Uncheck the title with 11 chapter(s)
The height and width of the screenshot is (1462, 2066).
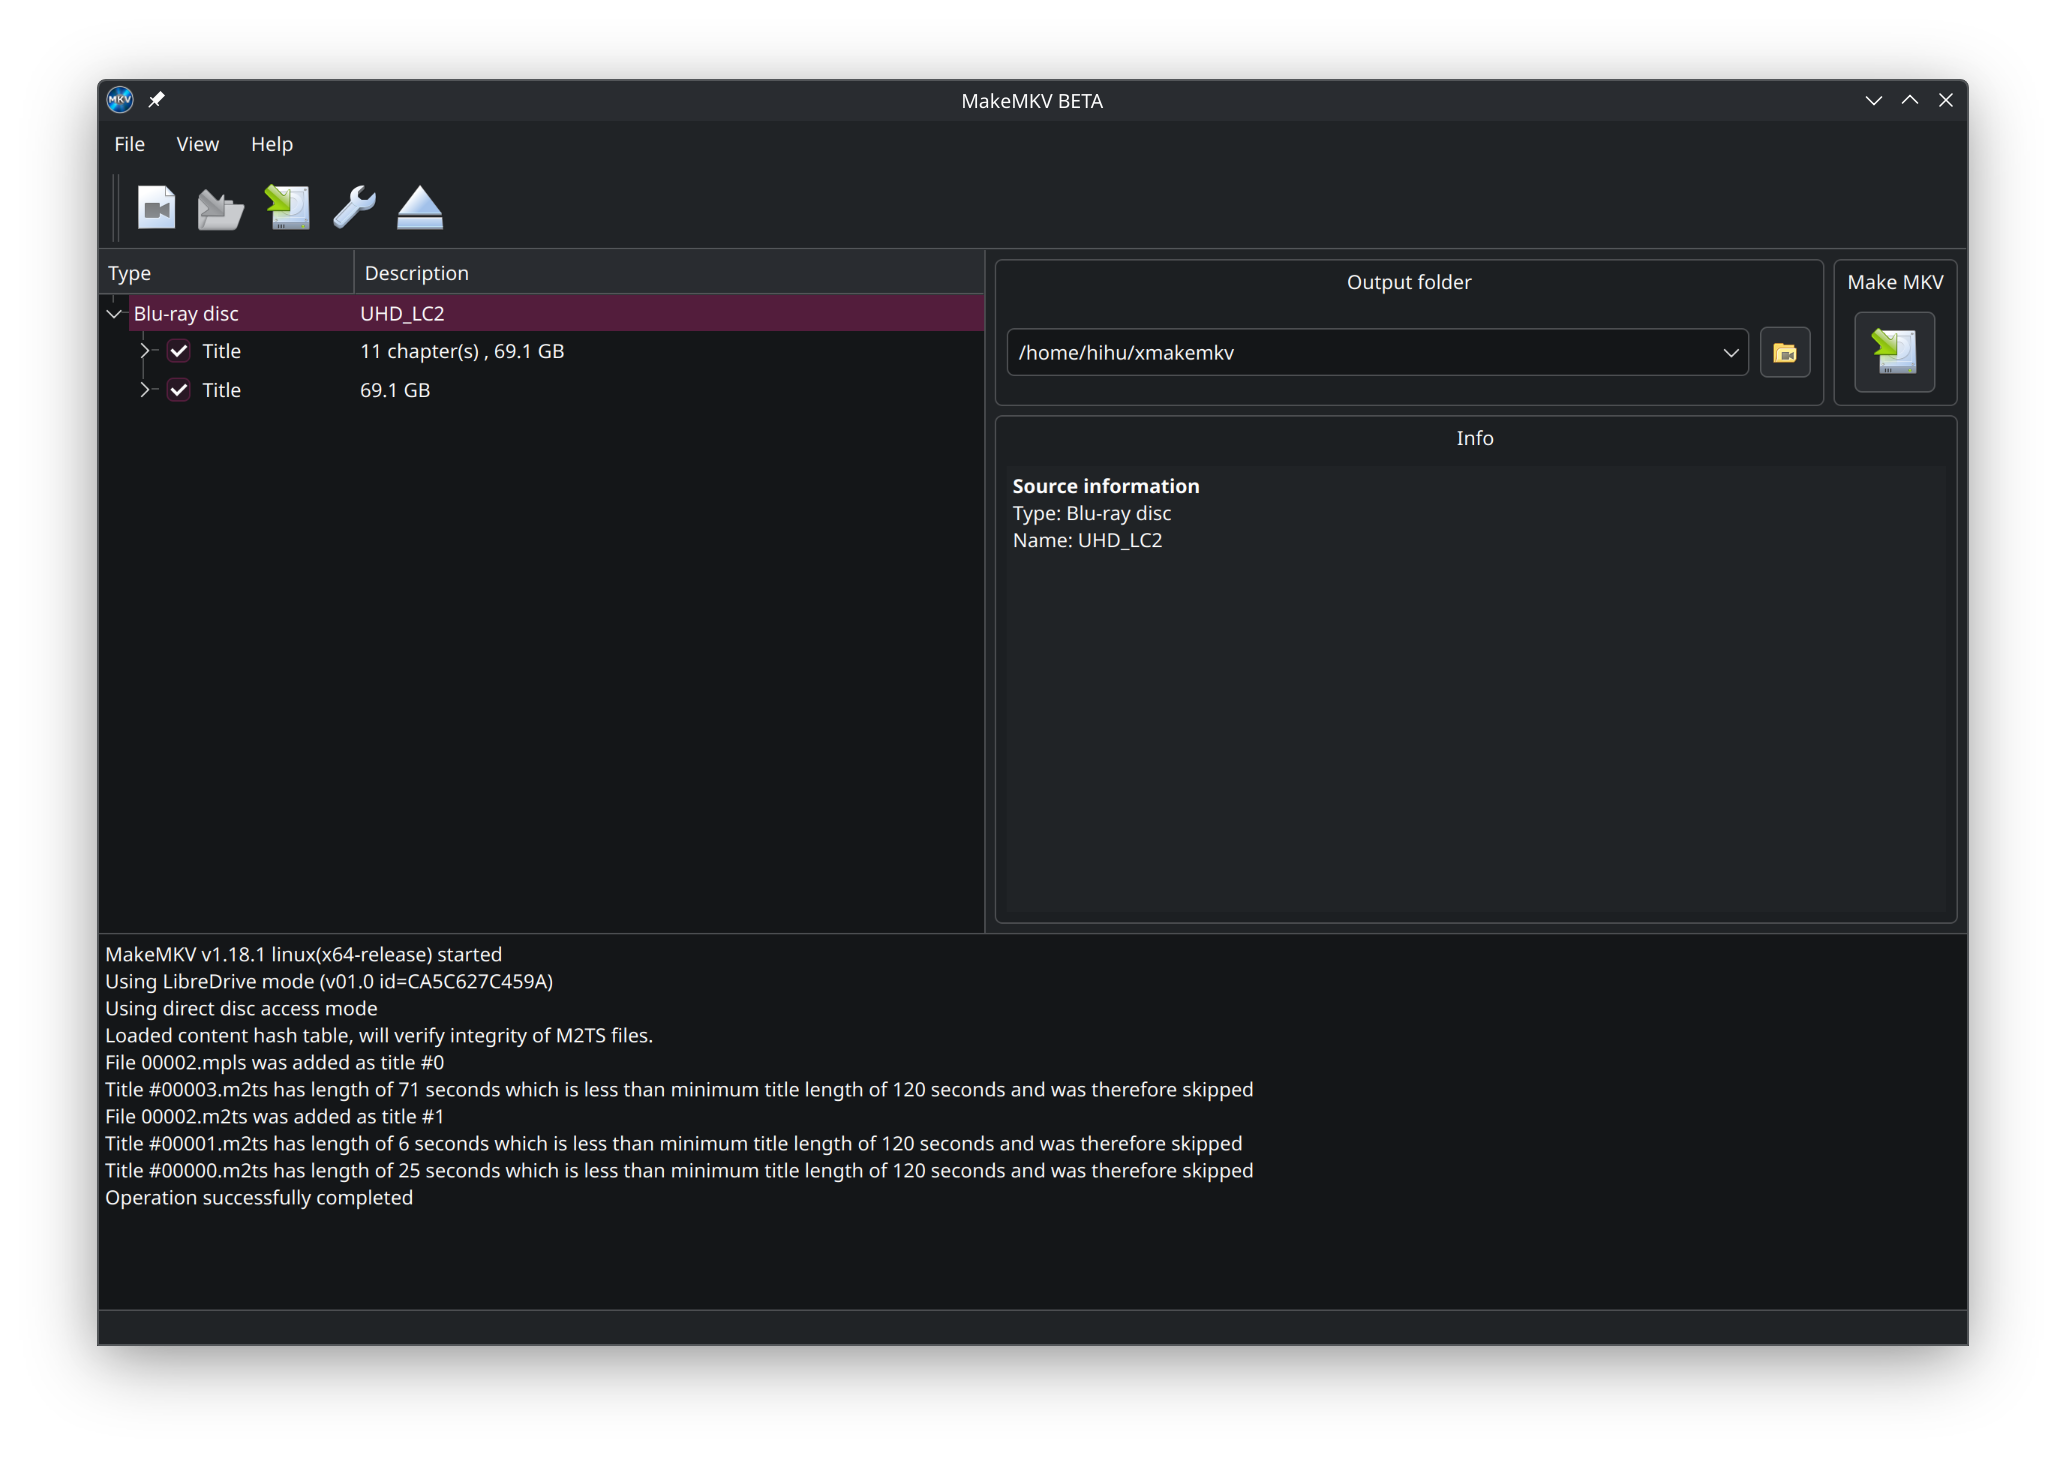179,351
